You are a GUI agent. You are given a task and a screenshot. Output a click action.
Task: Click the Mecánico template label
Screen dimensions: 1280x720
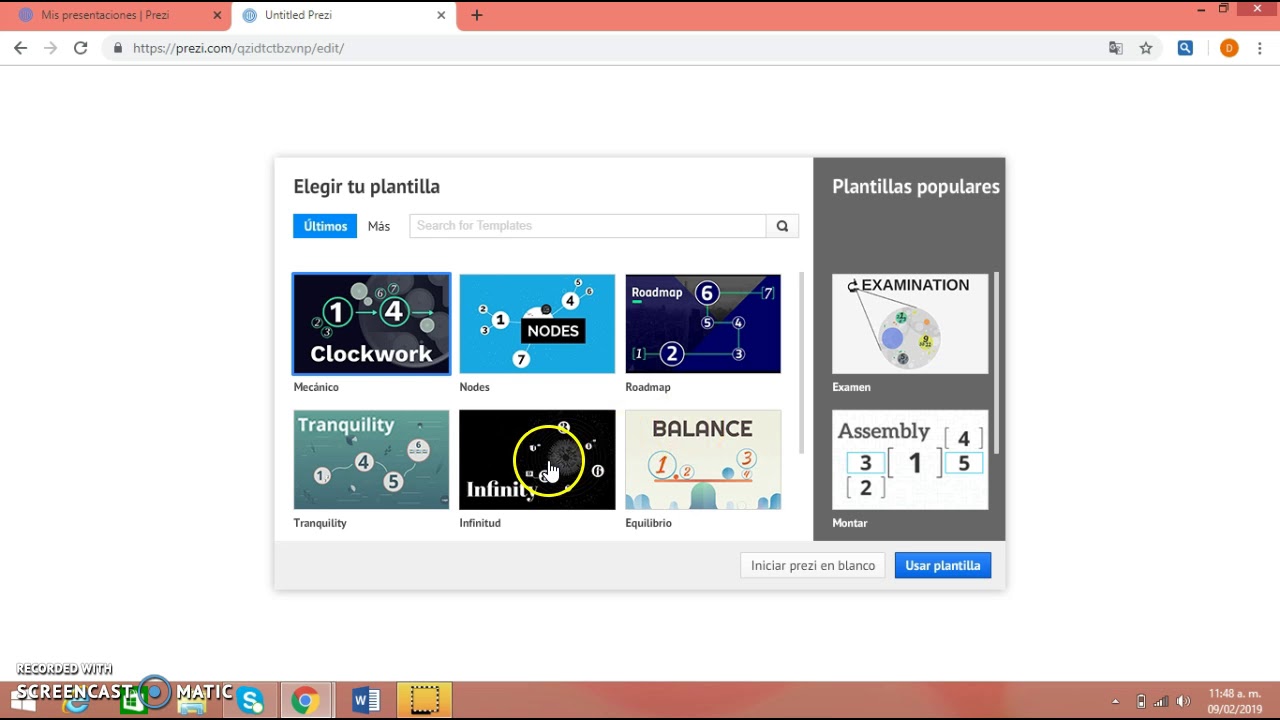(x=316, y=387)
